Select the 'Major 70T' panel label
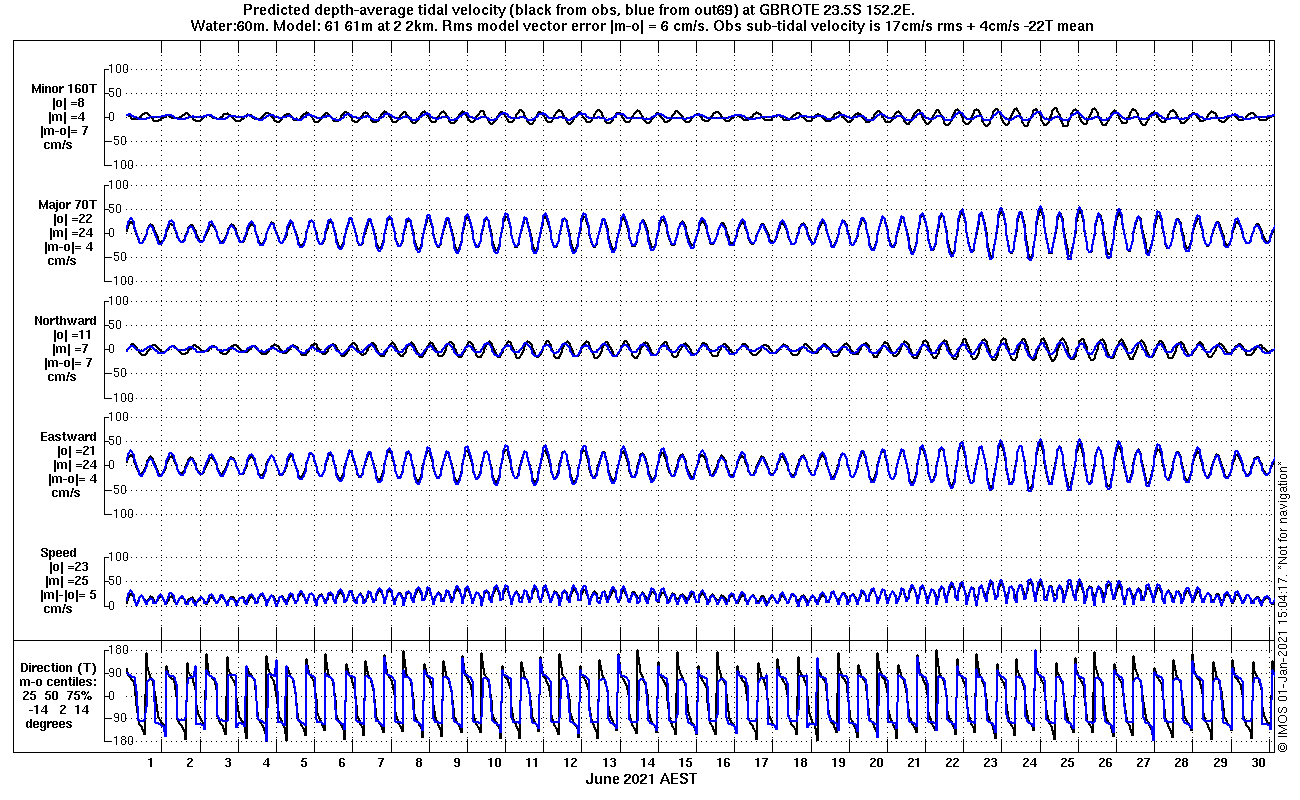The height and width of the screenshot is (800, 1300). pos(67,205)
